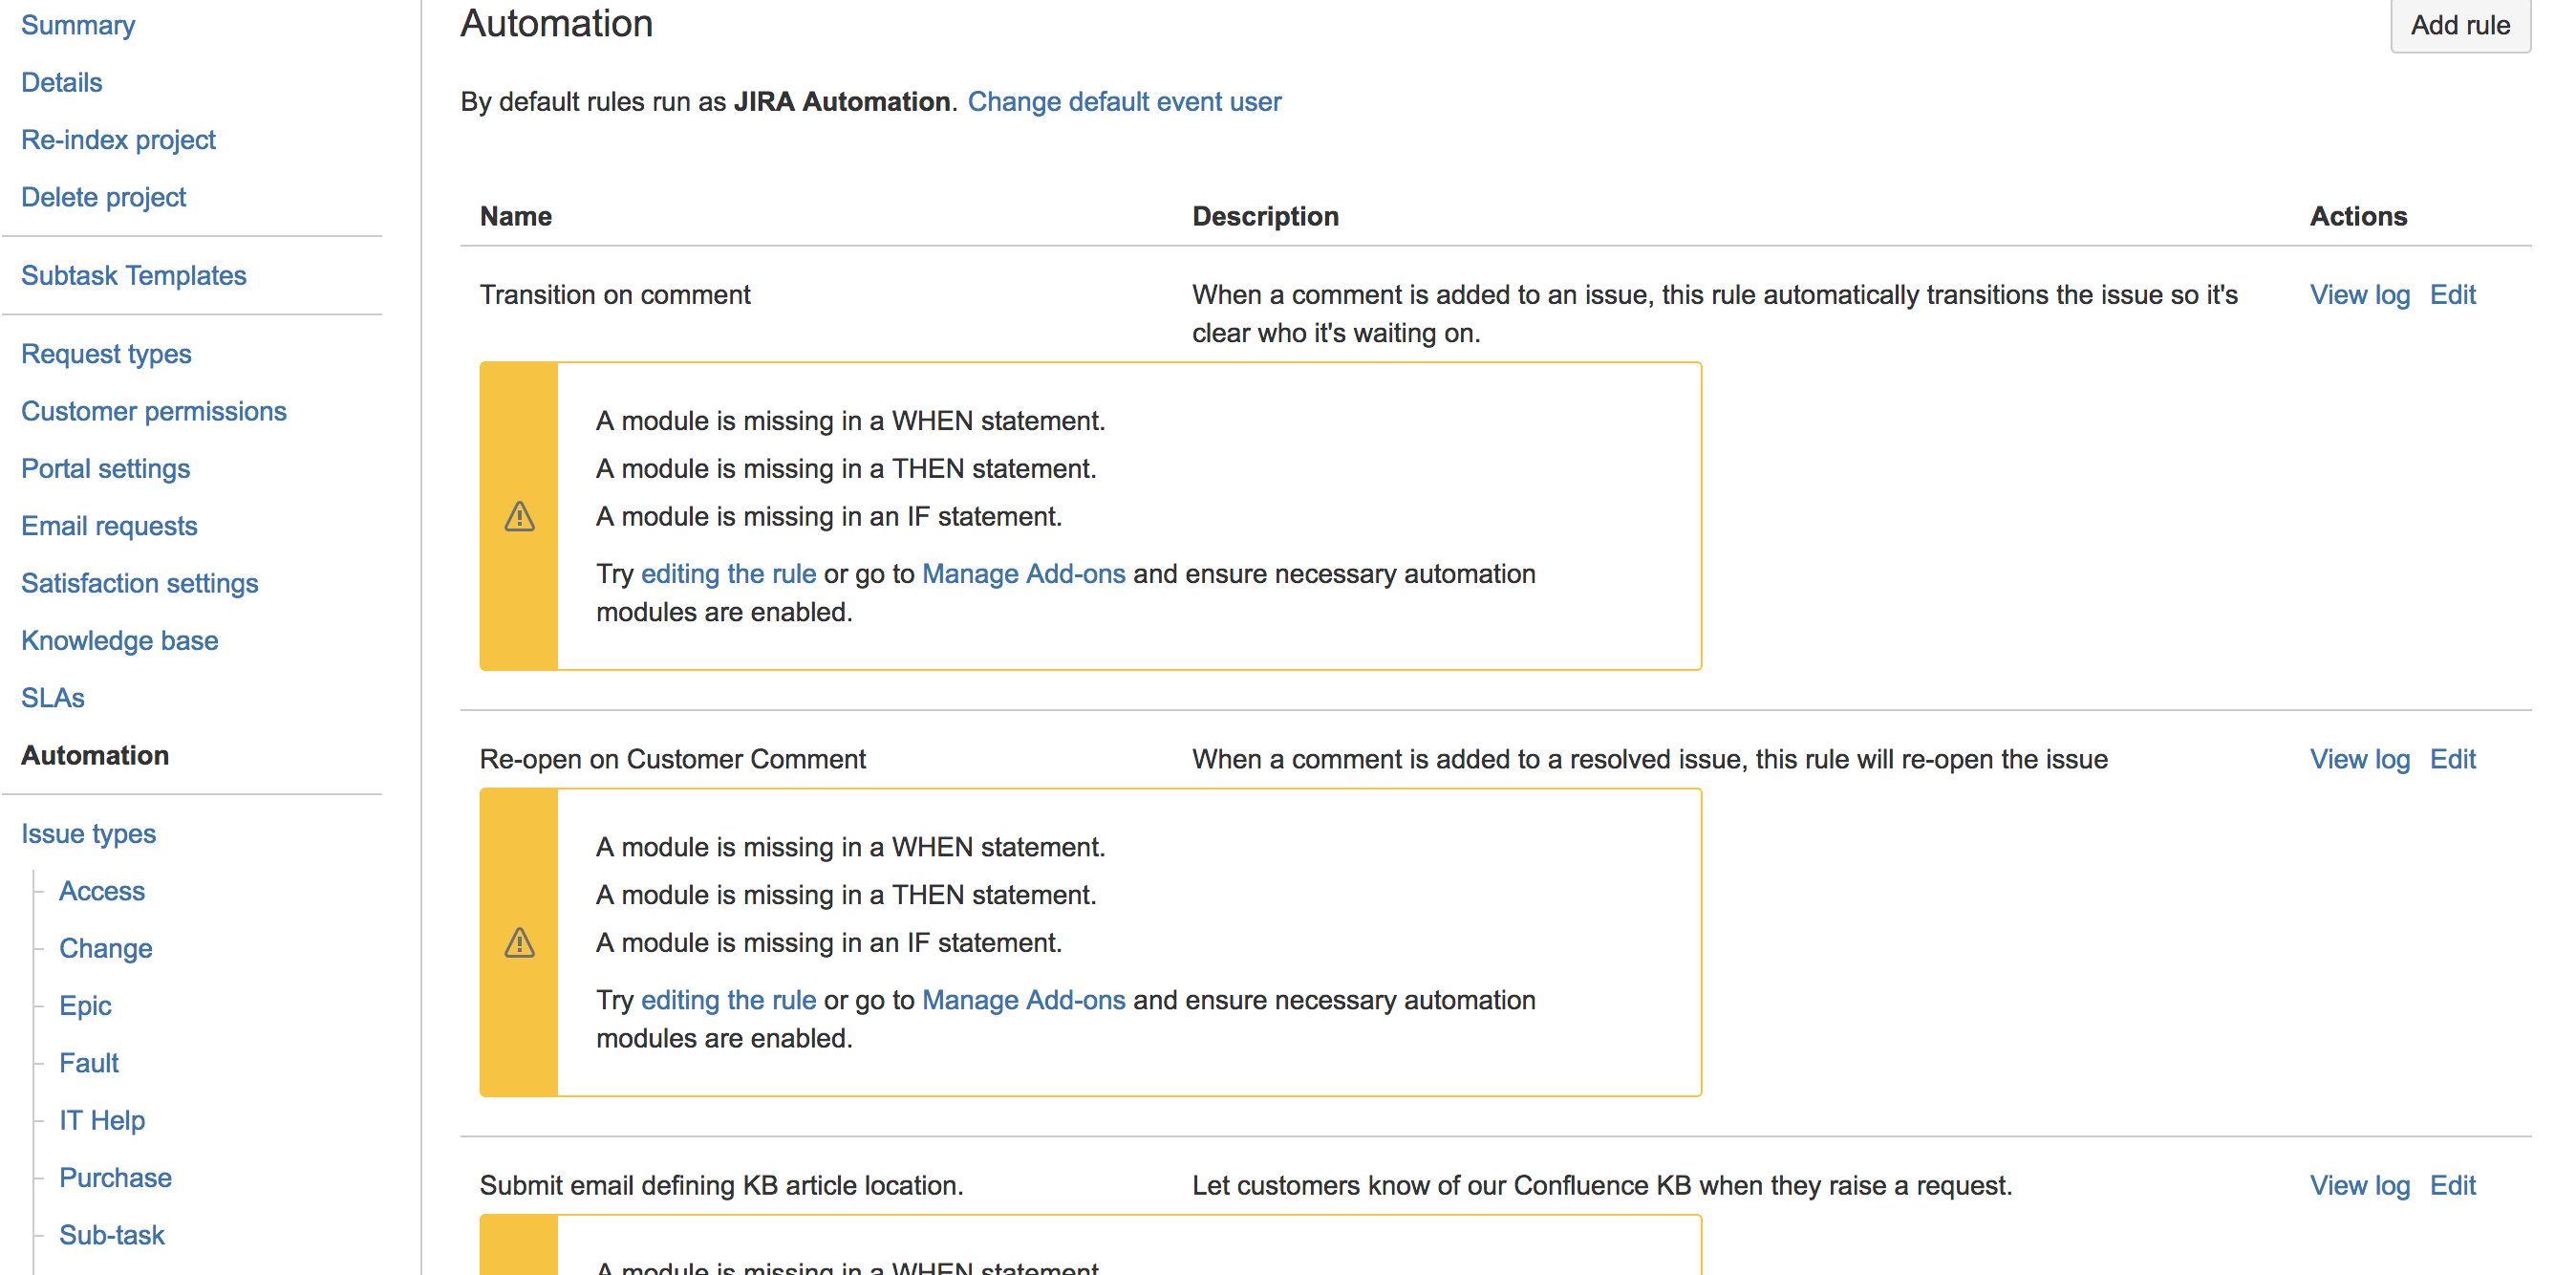Open the Summary sidebar page
This screenshot has height=1275, width=2576.
[78, 25]
